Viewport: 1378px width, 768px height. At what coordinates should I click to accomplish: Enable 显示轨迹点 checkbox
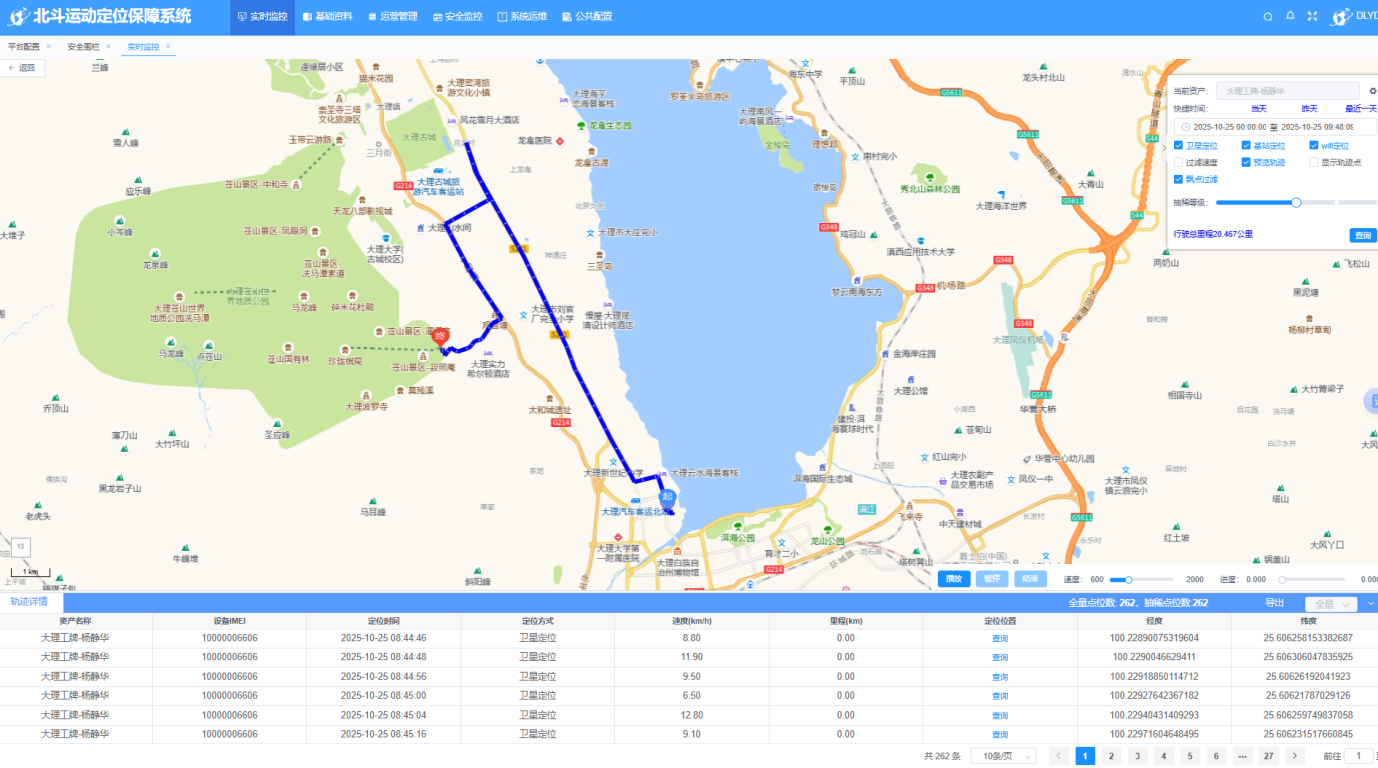1313,162
